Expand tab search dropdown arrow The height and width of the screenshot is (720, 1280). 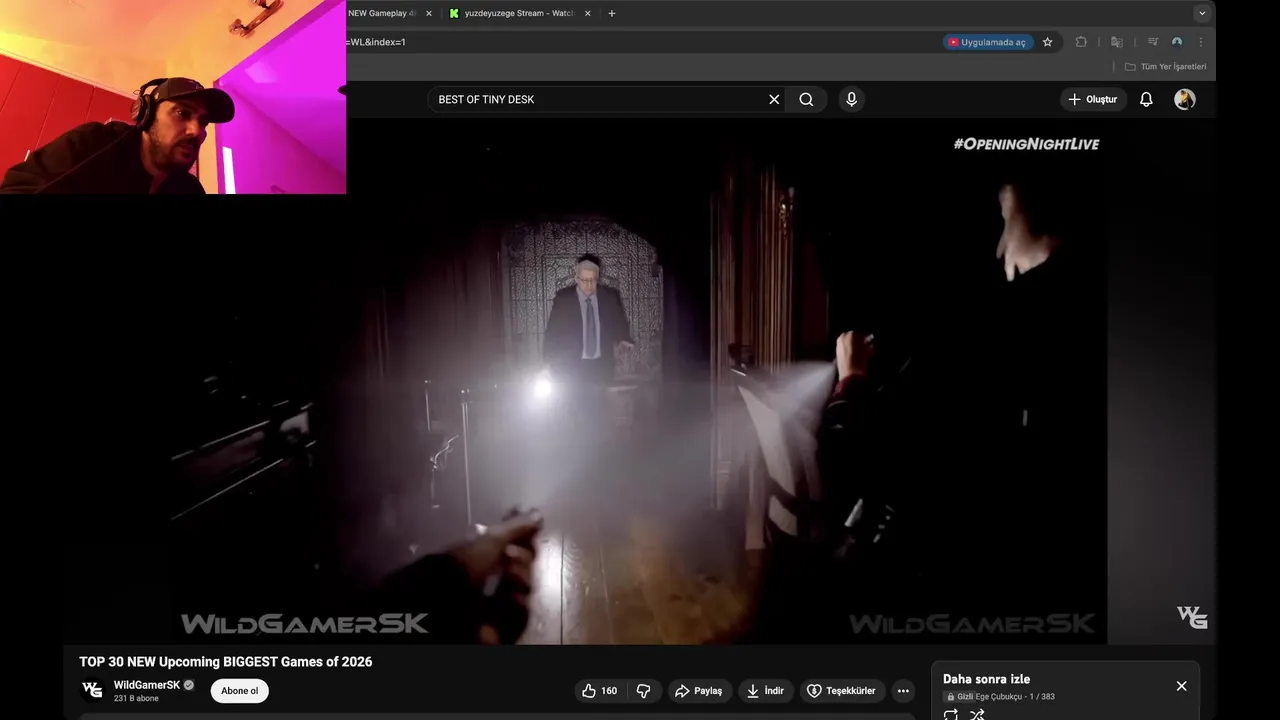pos(1202,13)
